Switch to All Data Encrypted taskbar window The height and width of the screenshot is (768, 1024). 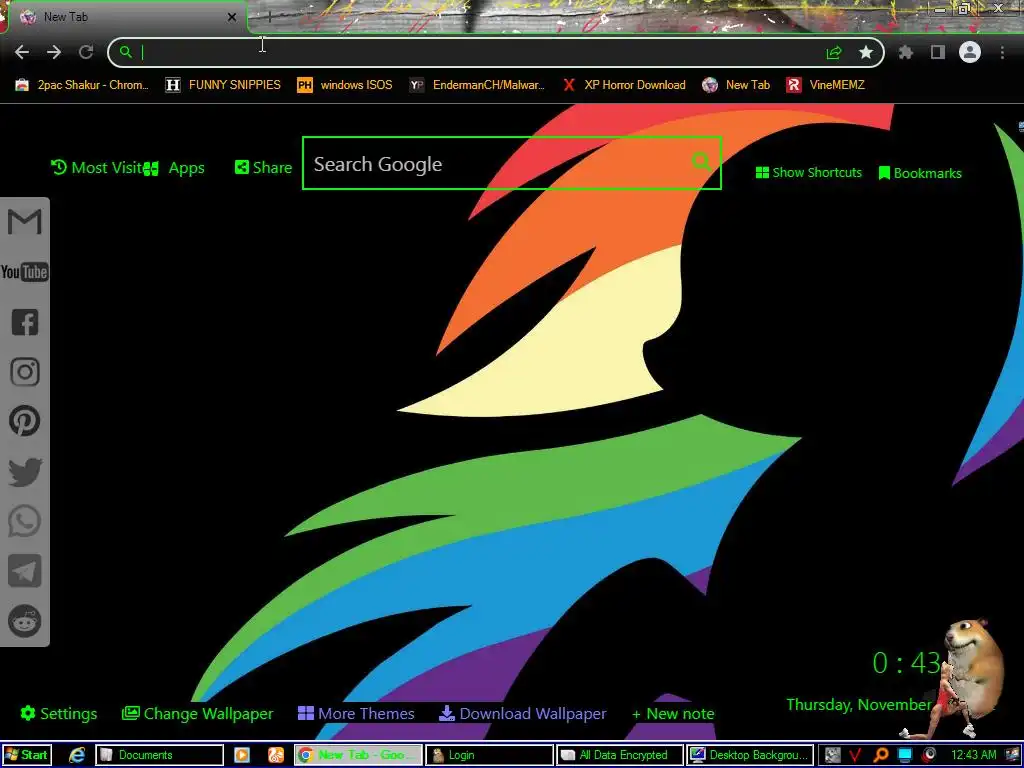(x=620, y=755)
